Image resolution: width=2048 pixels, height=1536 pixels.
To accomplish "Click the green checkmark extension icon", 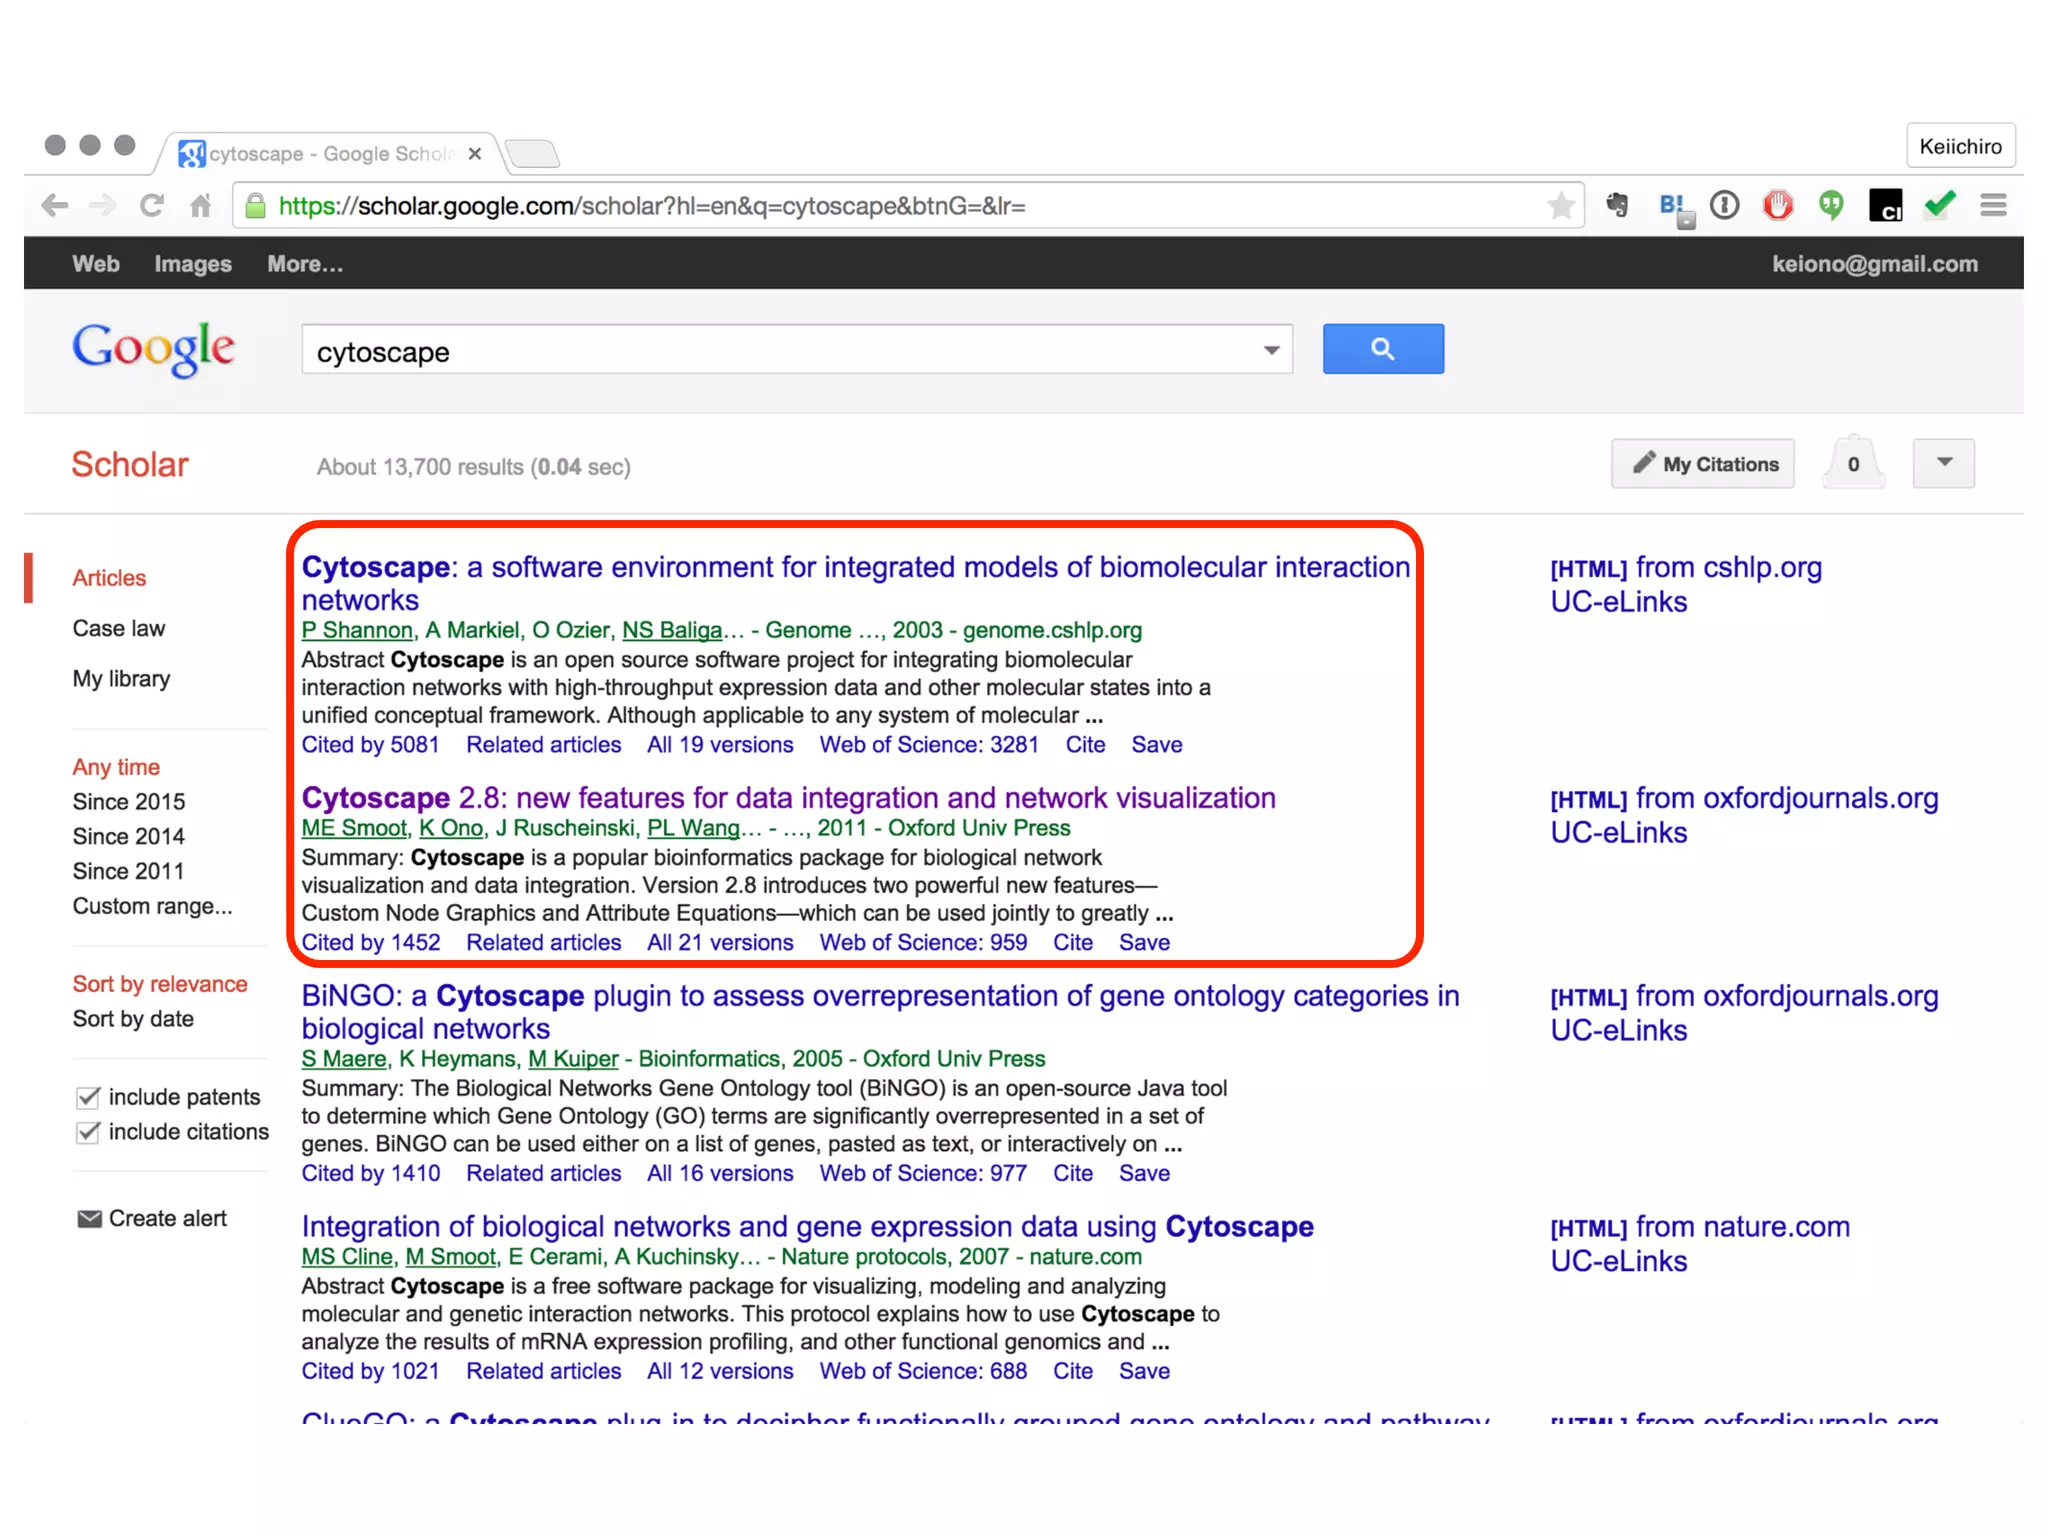I will [1939, 206].
